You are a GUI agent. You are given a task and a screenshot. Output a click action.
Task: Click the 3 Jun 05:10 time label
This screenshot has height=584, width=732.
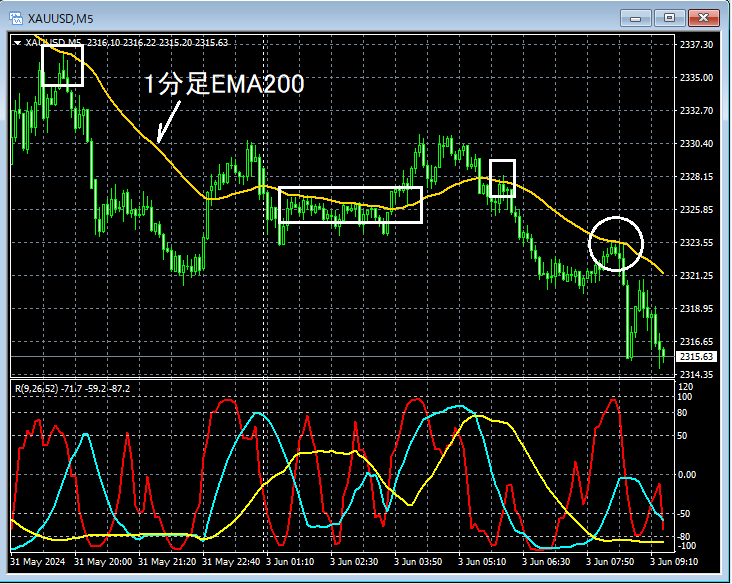(482, 562)
